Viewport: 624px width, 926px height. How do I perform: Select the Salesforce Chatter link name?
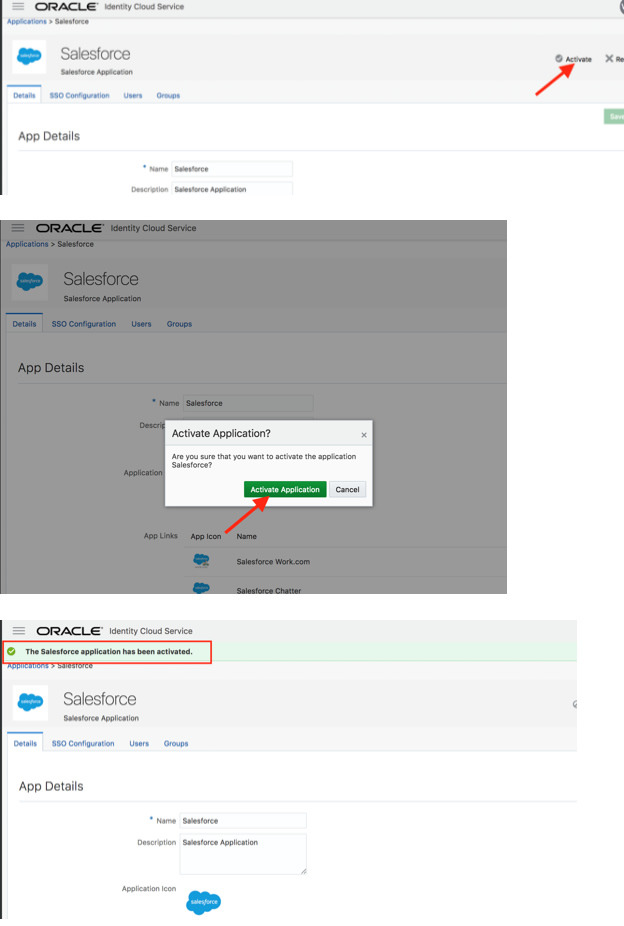(x=268, y=590)
